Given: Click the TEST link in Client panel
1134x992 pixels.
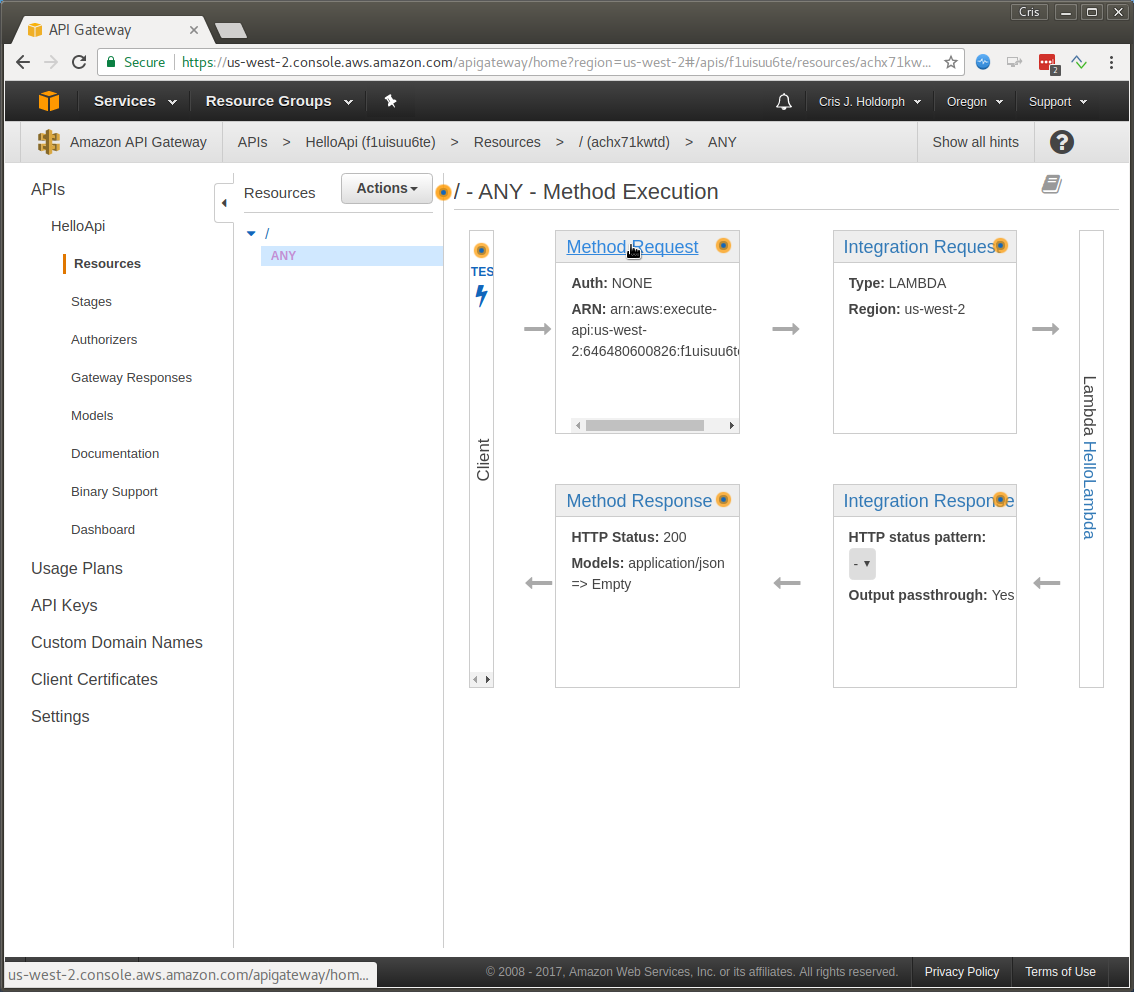Looking at the screenshot, I should tap(482, 272).
